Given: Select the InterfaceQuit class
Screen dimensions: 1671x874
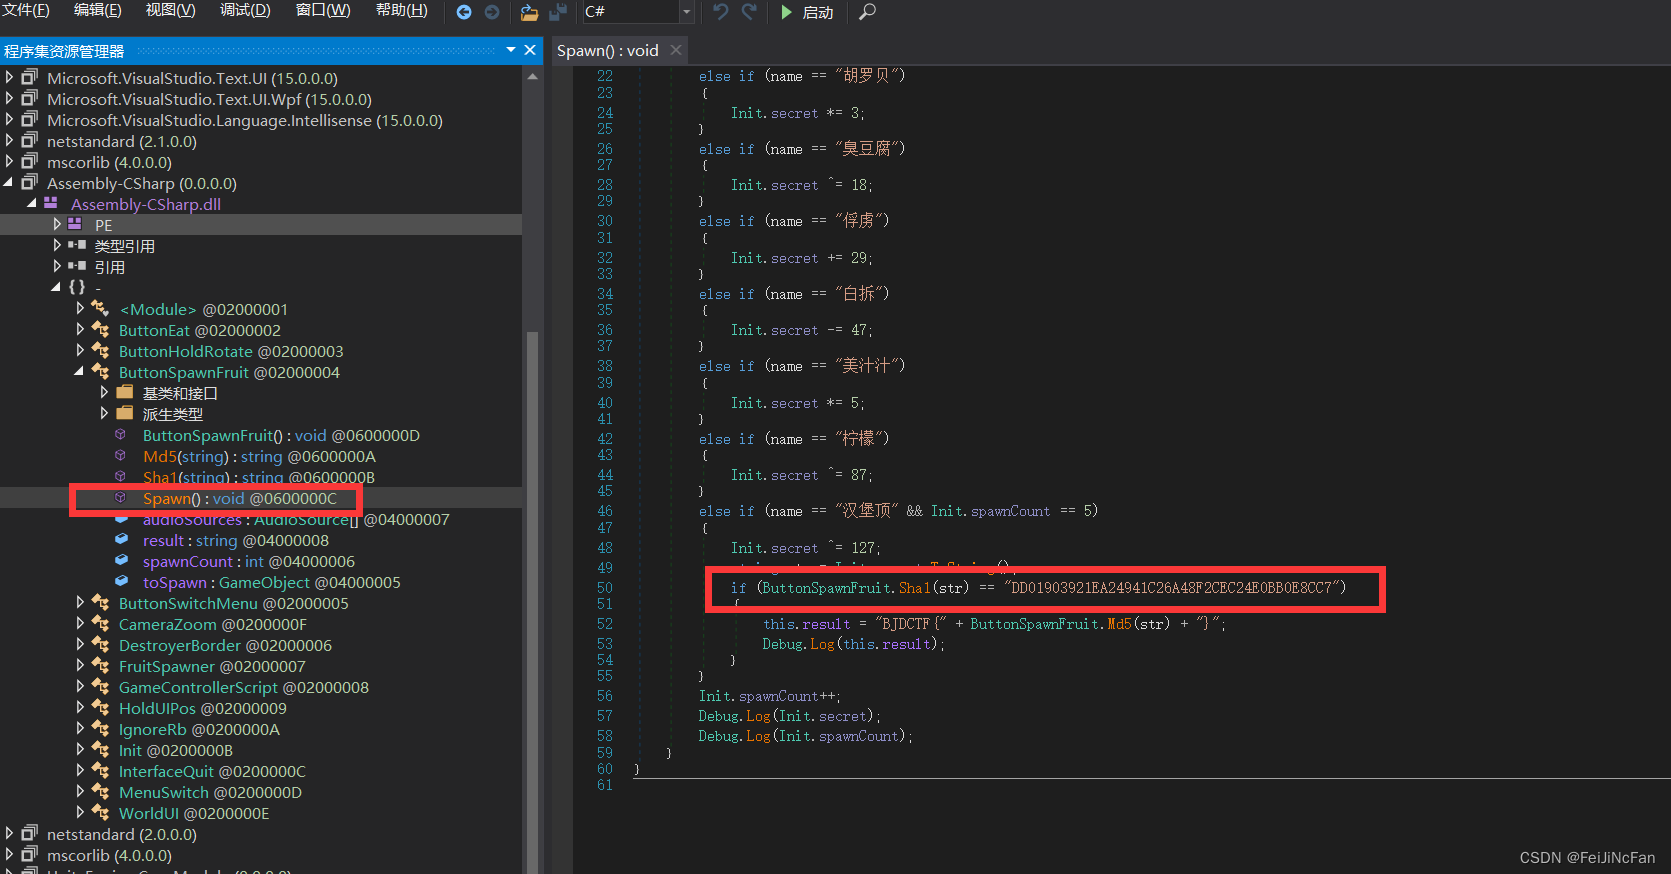Looking at the screenshot, I should pos(212,771).
